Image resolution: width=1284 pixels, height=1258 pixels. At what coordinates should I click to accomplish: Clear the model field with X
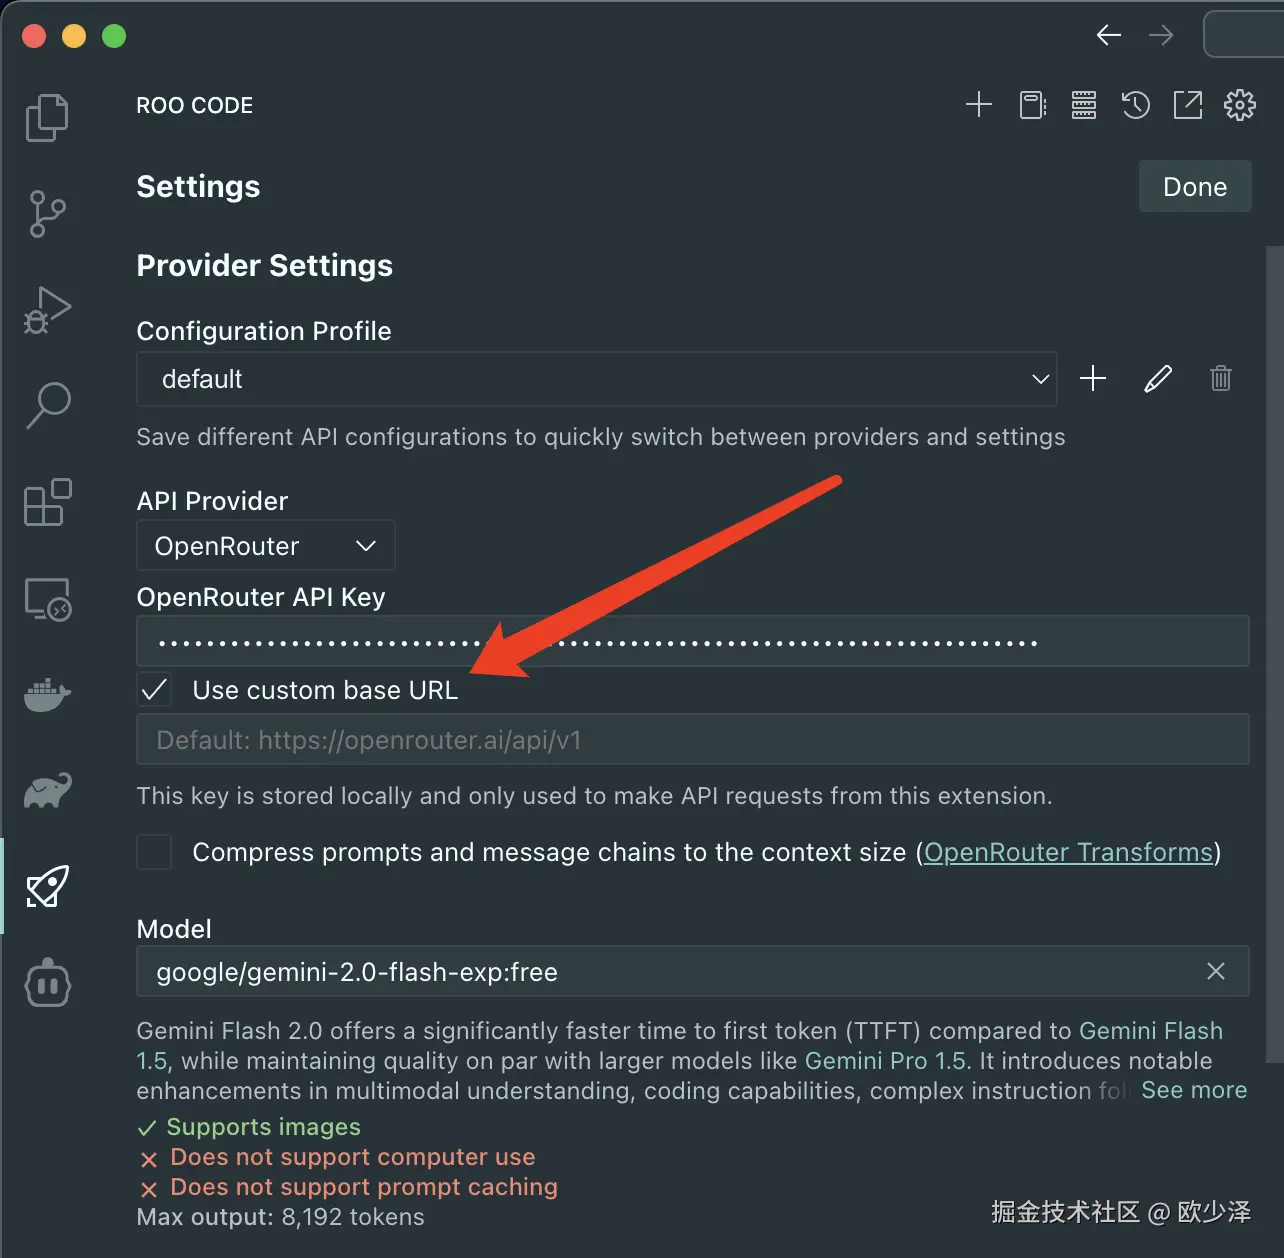(x=1216, y=971)
